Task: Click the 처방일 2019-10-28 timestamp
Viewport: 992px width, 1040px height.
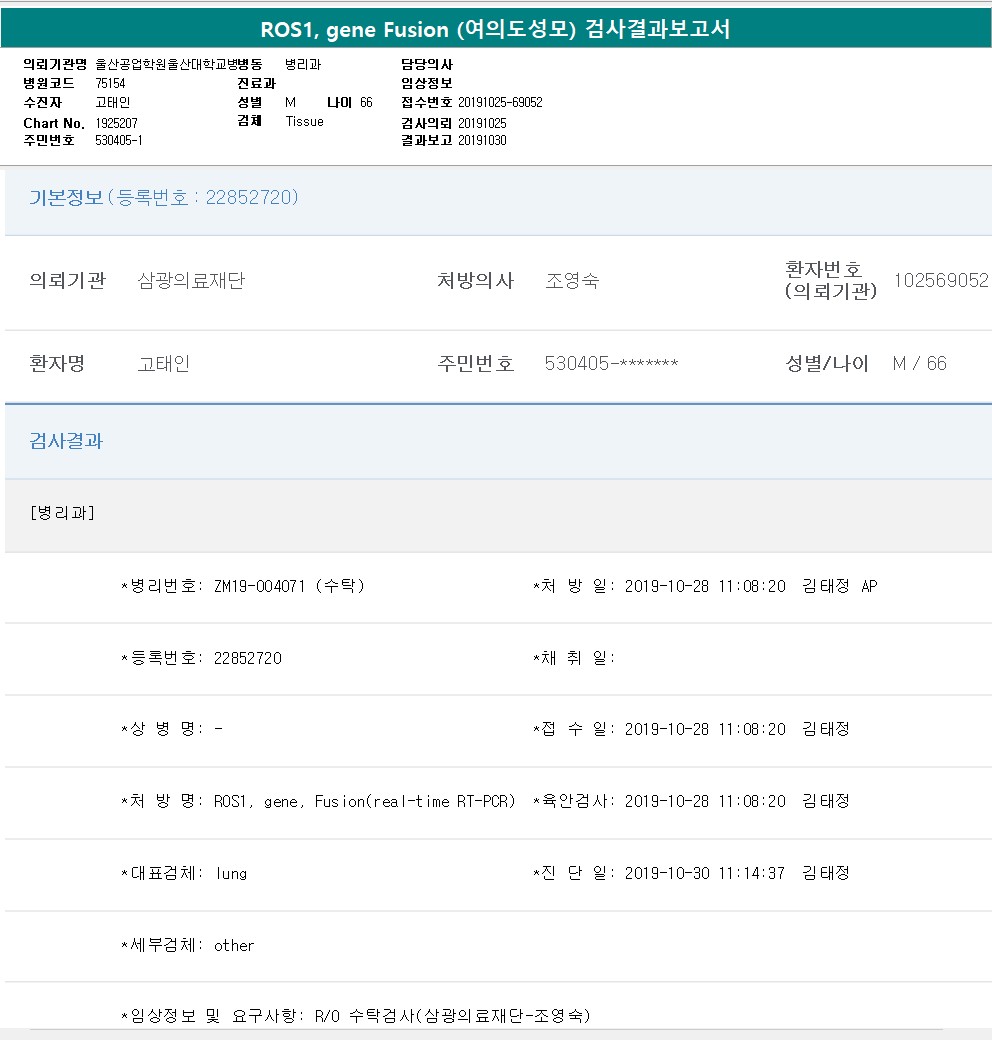Action: 704,586
